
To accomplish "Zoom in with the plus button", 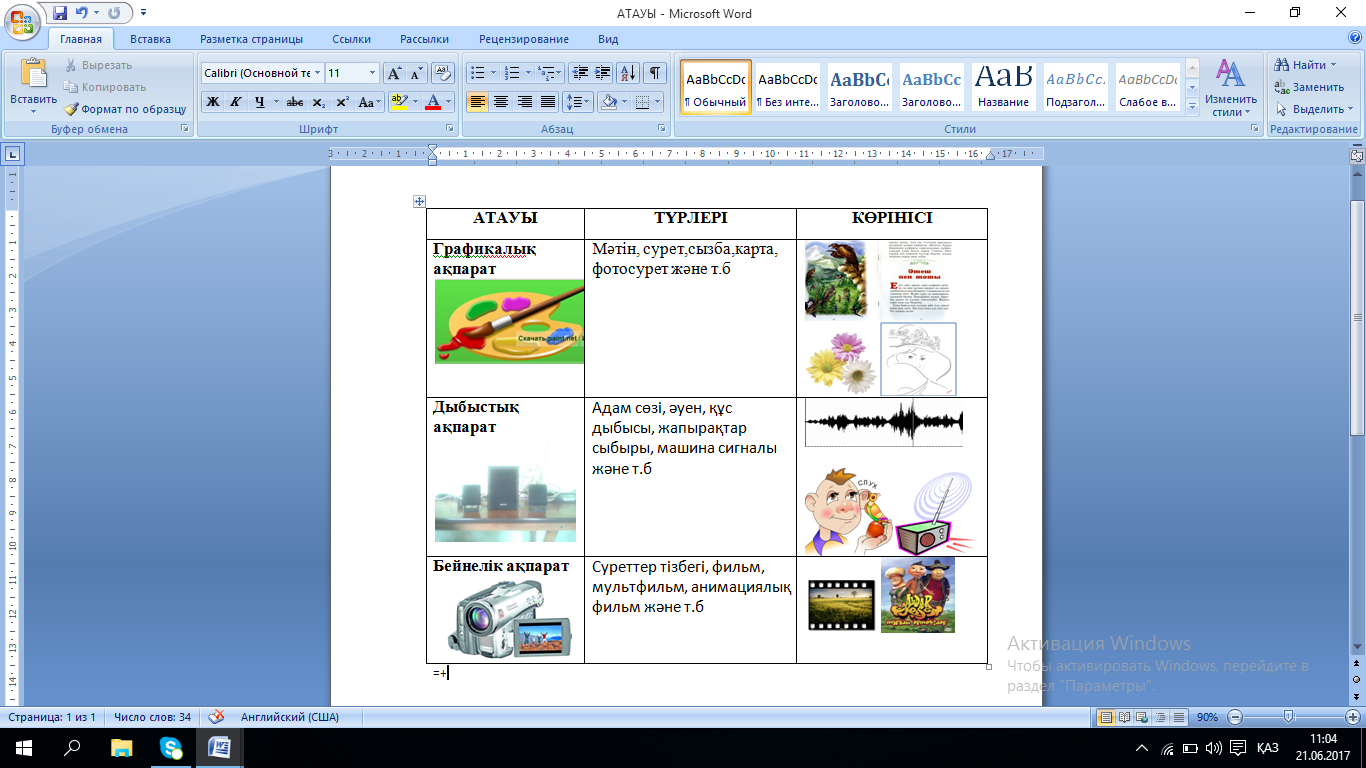I will point(1352,717).
